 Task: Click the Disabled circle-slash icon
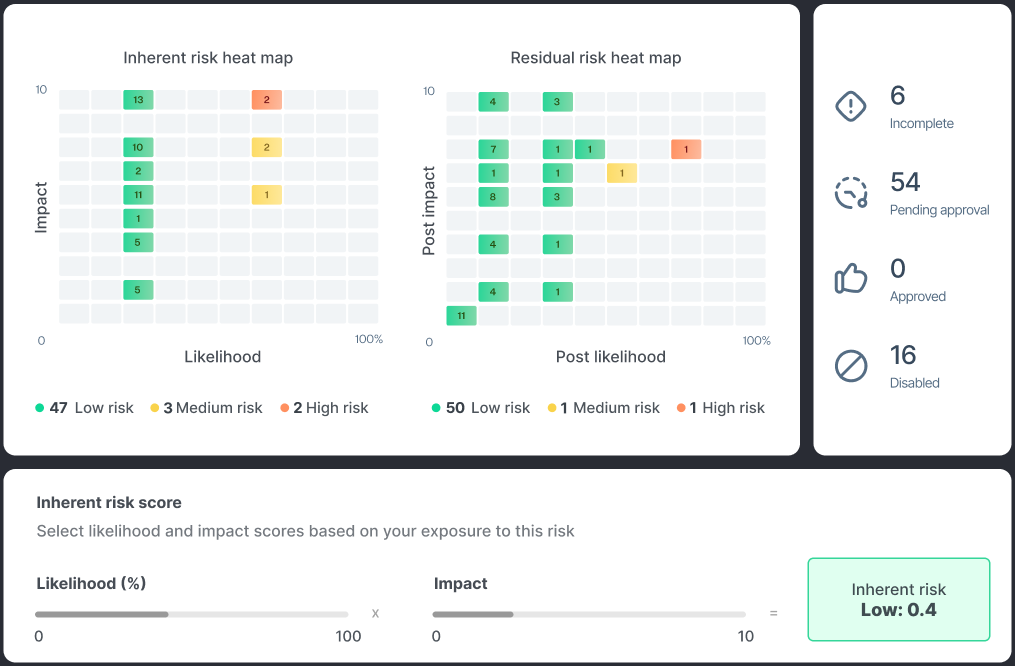tap(851, 366)
